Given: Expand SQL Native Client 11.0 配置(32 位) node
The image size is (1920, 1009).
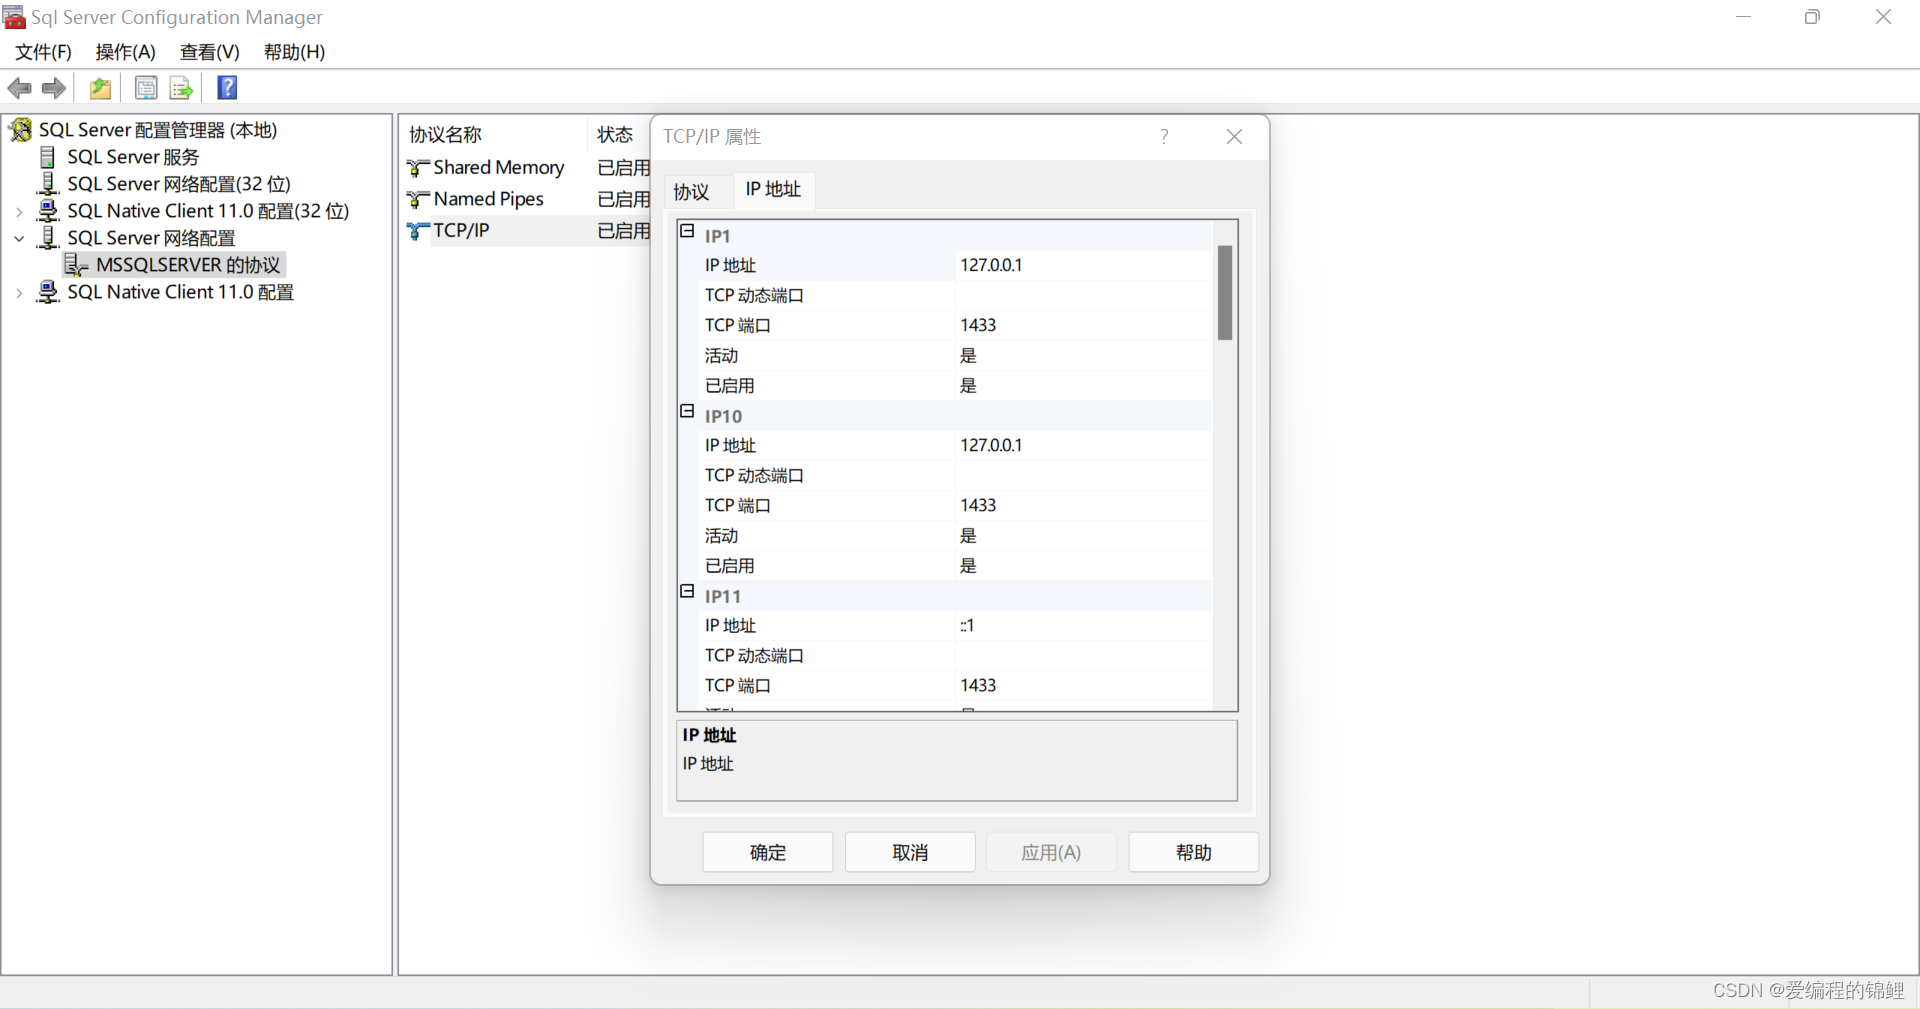Looking at the screenshot, I should coord(19,212).
